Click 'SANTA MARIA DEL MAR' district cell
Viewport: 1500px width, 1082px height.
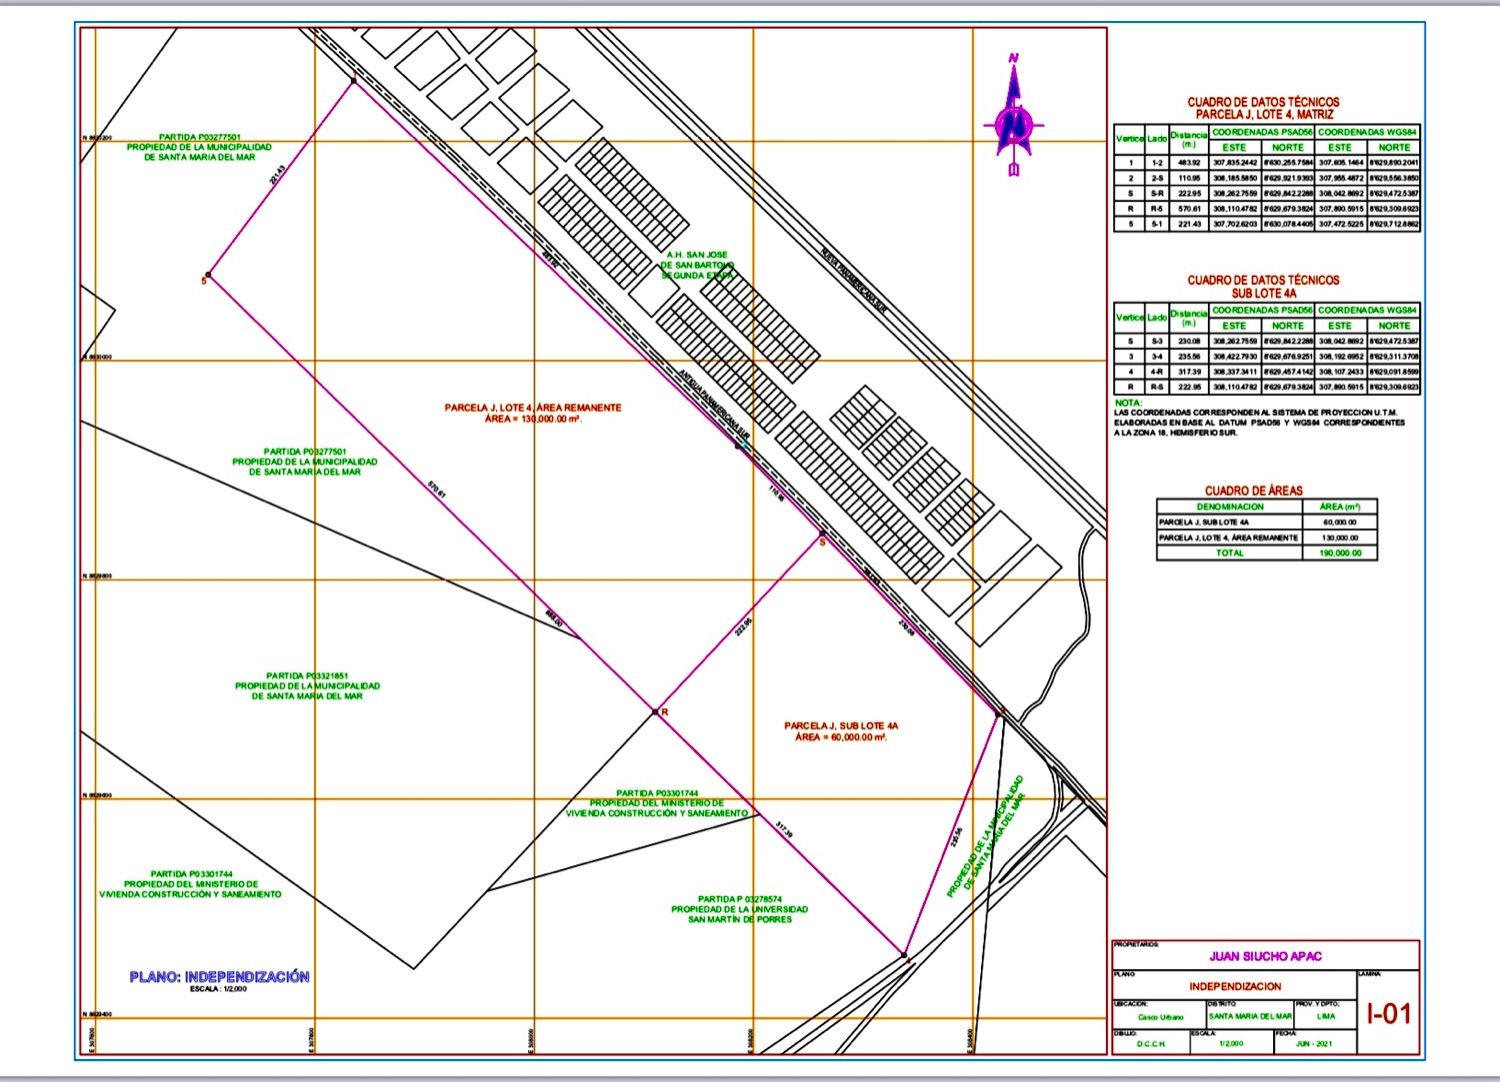pyautogui.click(x=1249, y=1016)
